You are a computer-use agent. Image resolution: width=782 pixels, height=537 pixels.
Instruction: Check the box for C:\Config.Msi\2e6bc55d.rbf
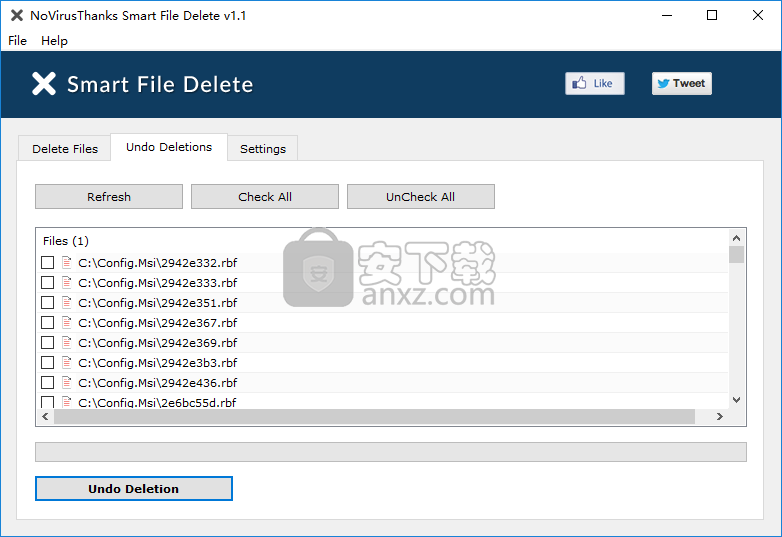pos(47,402)
